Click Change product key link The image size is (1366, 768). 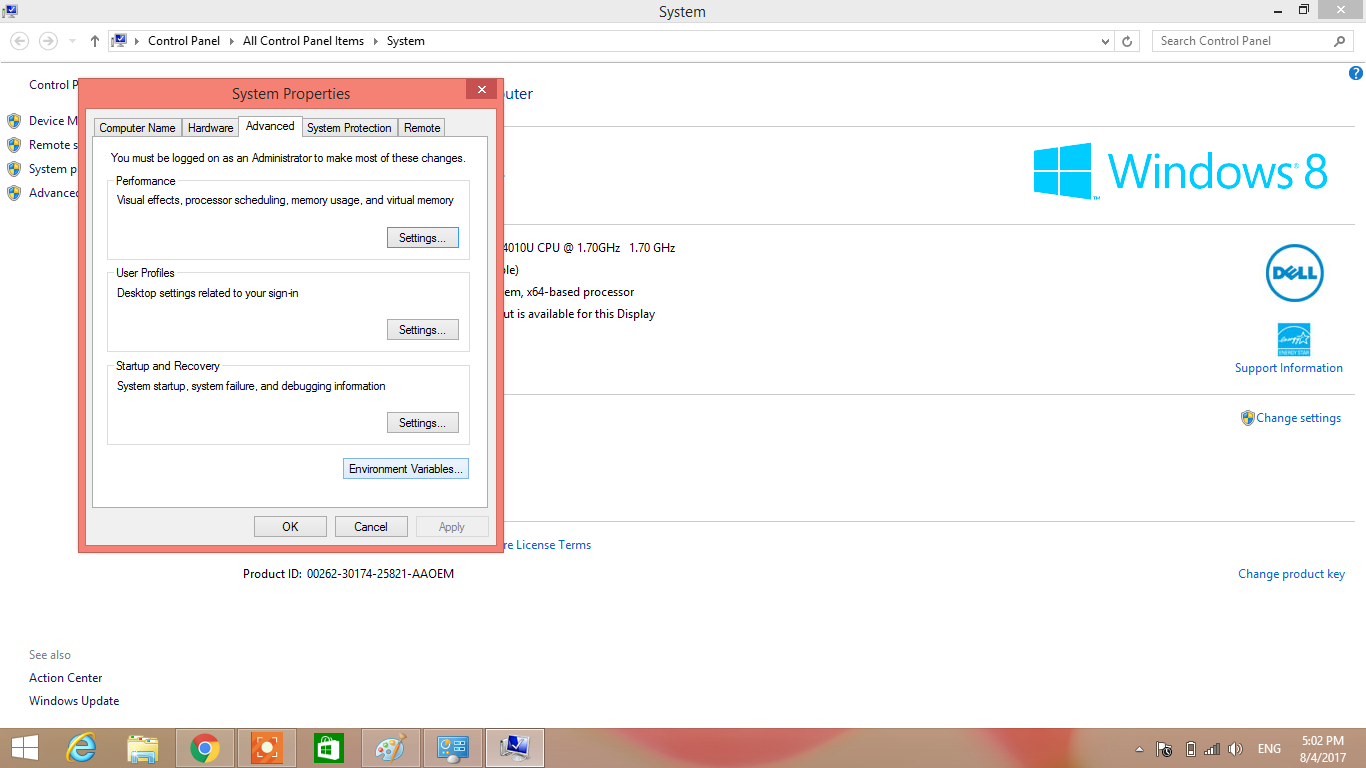click(x=1291, y=574)
